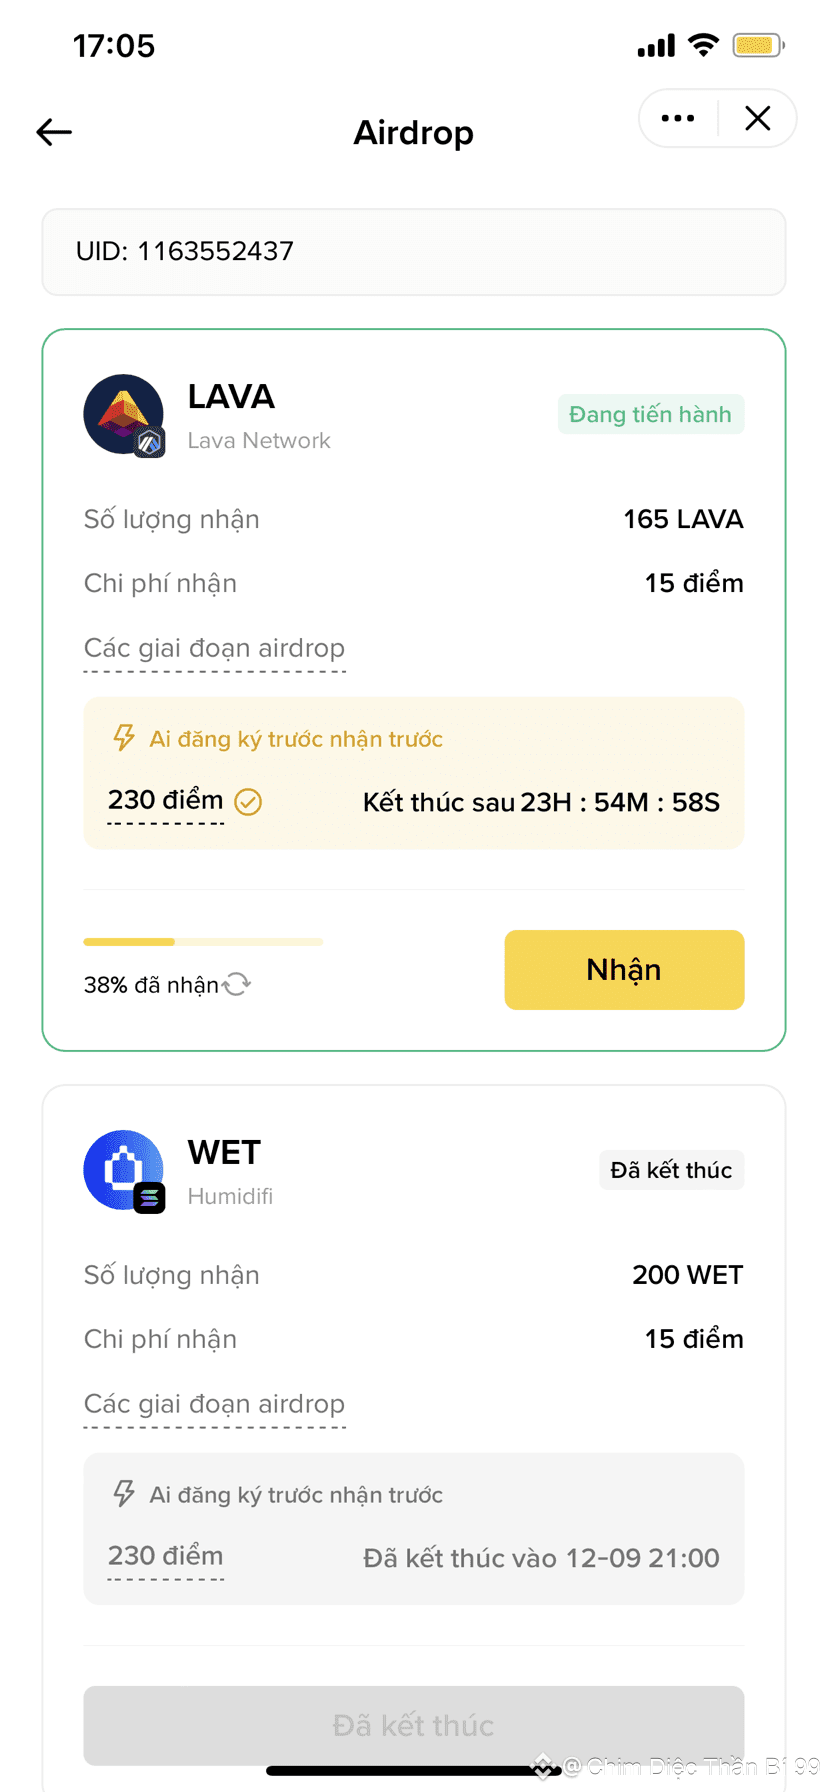Show info for LAVA 230 điểm threshold
Screen dimensions: 828x1792
pos(166,801)
